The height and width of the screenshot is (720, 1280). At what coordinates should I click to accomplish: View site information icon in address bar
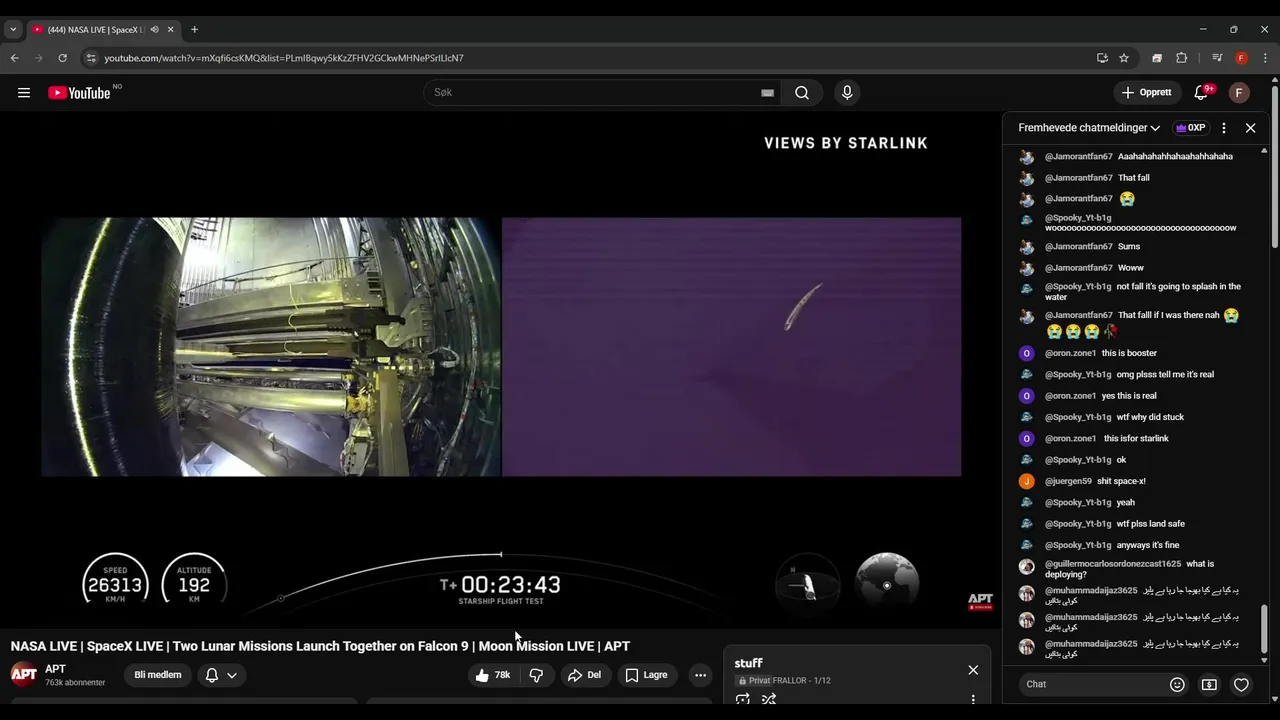click(x=91, y=58)
